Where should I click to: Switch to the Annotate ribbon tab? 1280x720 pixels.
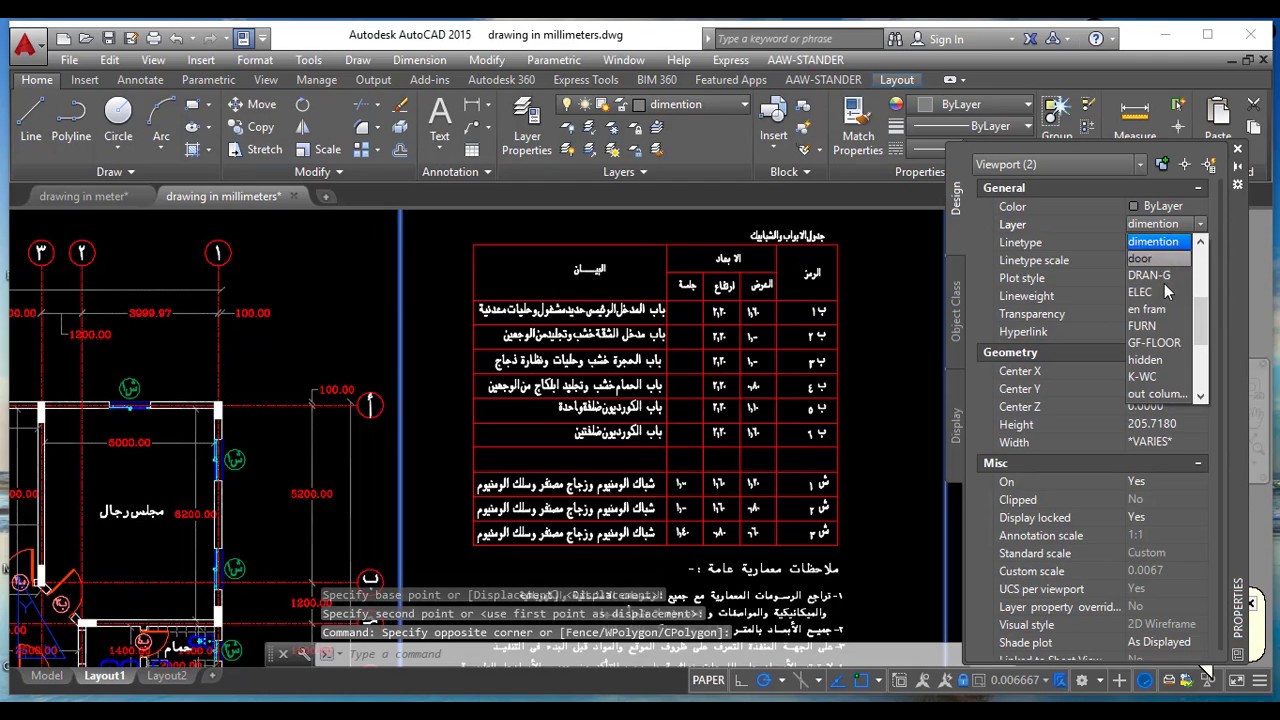(x=140, y=80)
